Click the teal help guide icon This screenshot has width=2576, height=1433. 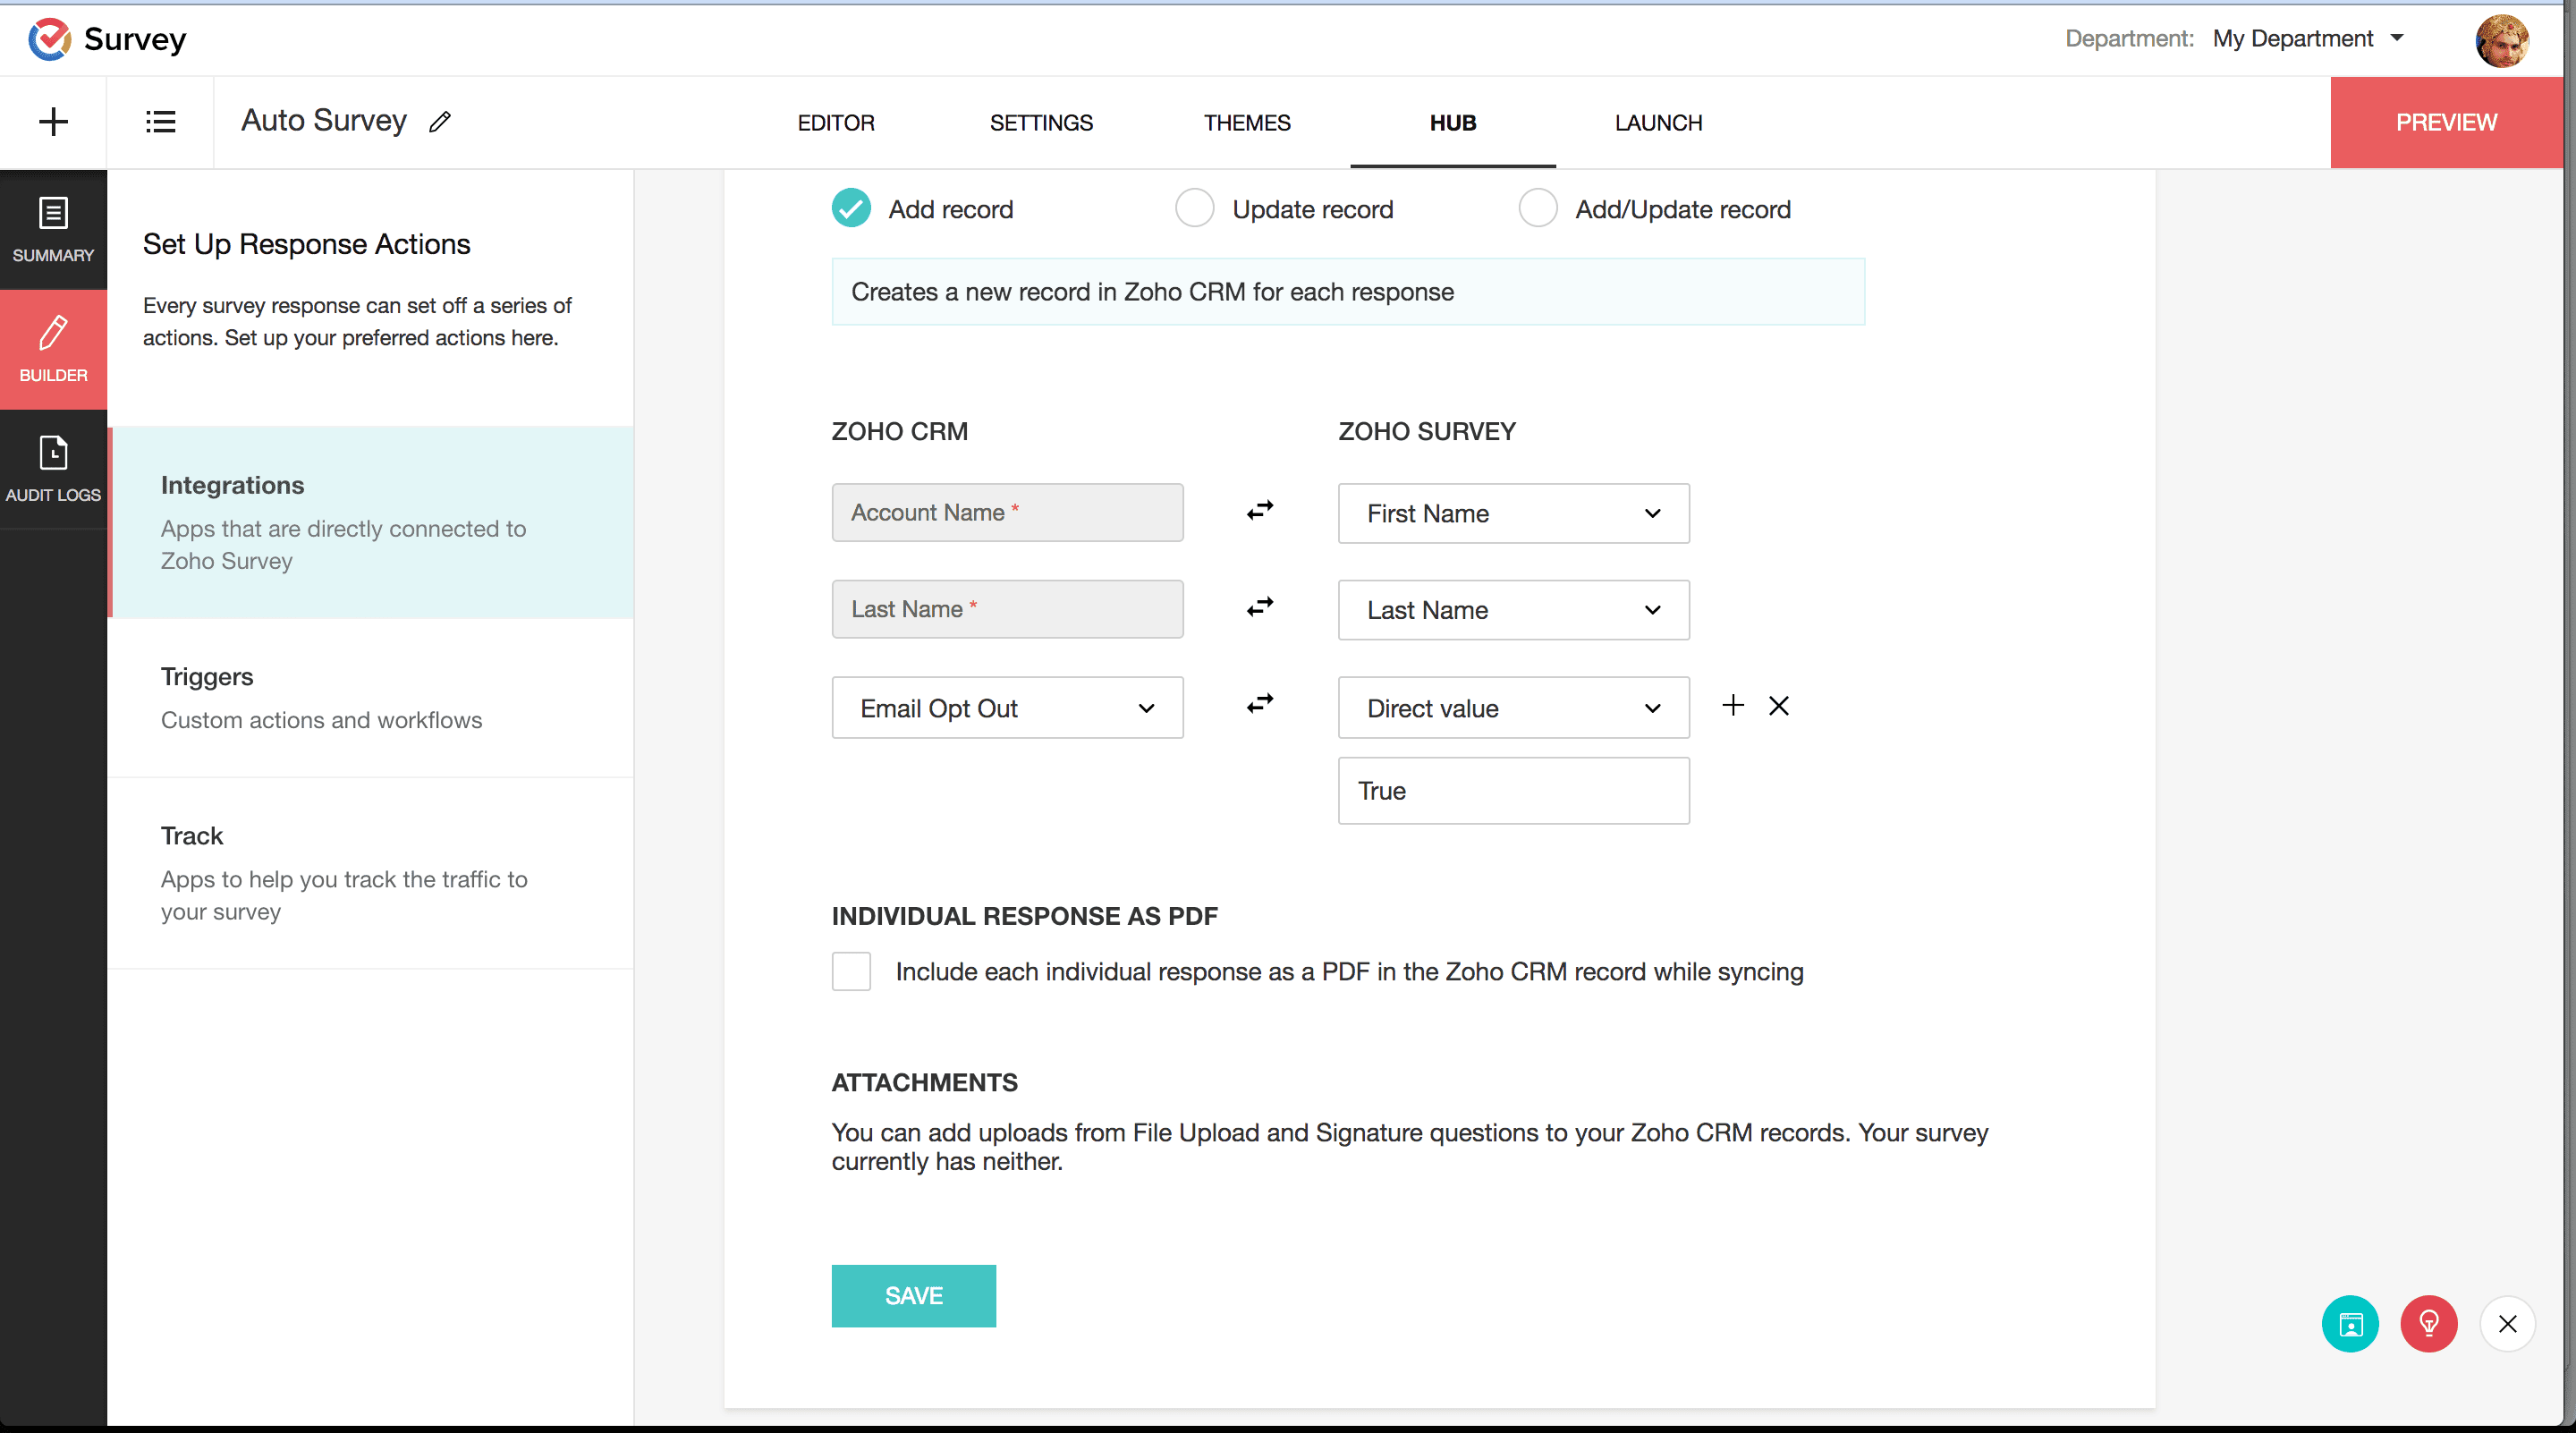point(2349,1324)
